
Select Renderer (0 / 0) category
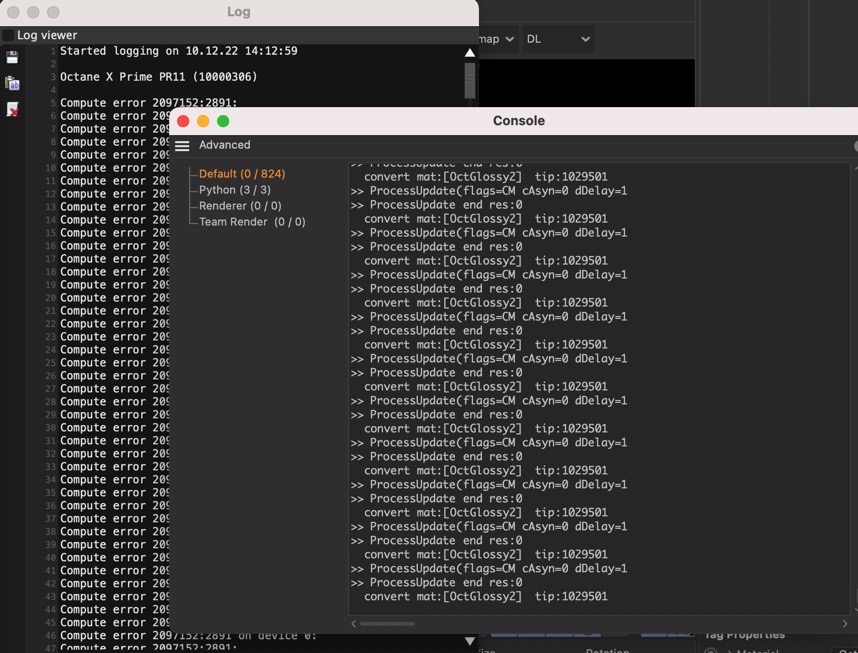point(240,206)
